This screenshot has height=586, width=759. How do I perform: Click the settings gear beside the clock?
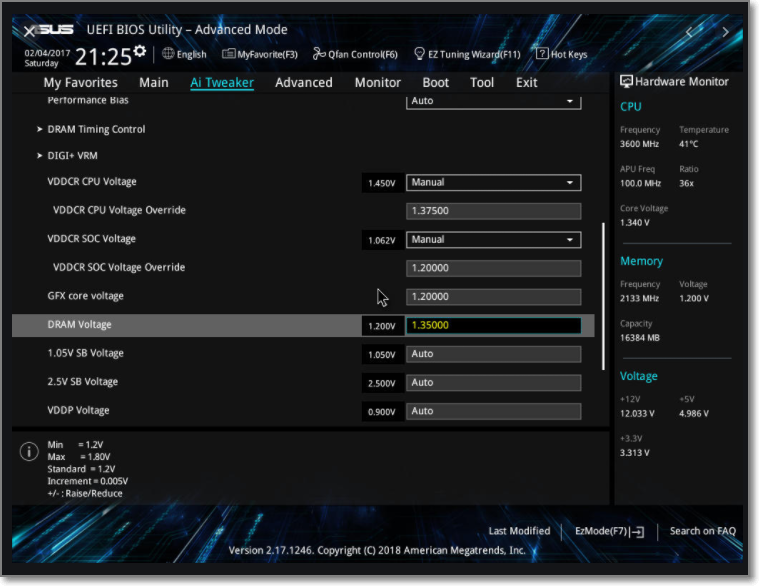point(140,51)
